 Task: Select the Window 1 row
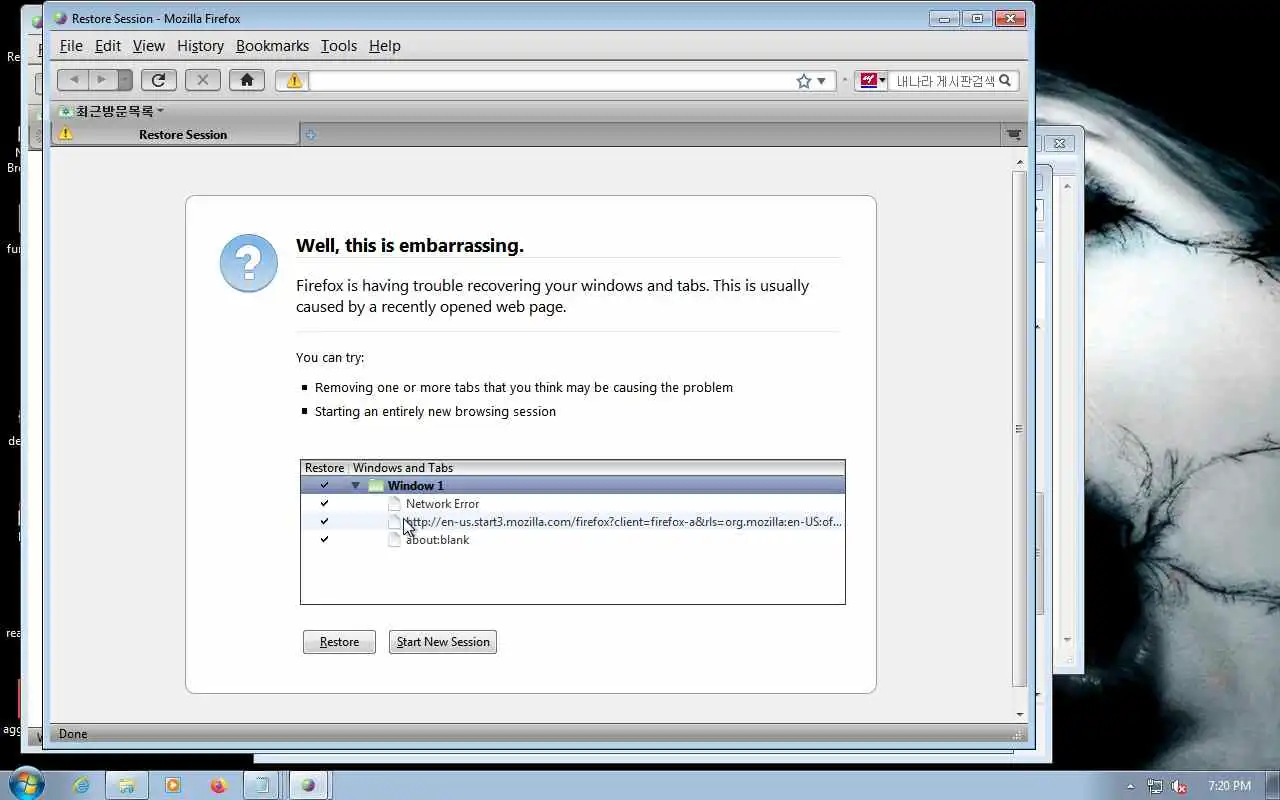(x=573, y=485)
